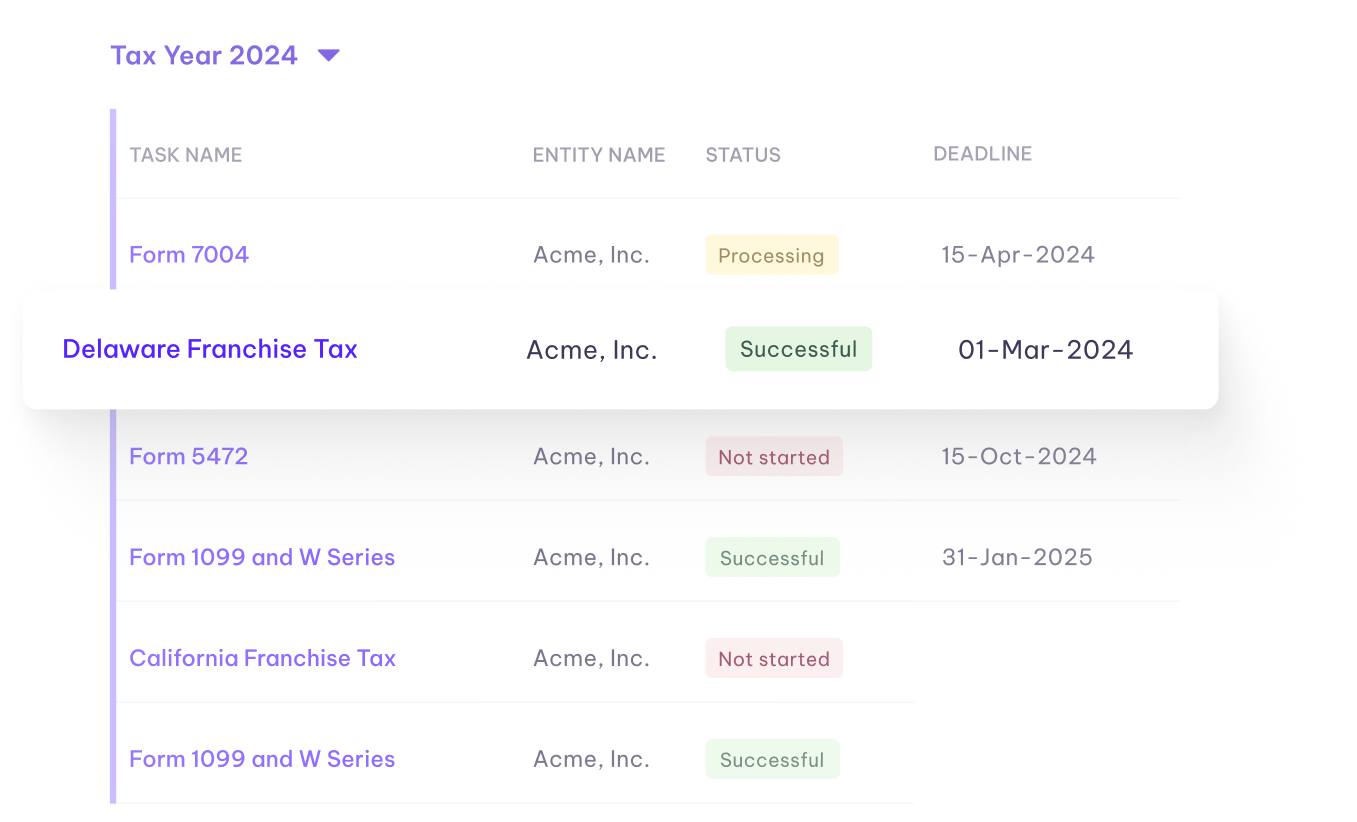Click the first Form 1099 and W Series task
Viewport: 1357px width, 822px height.
262,557
